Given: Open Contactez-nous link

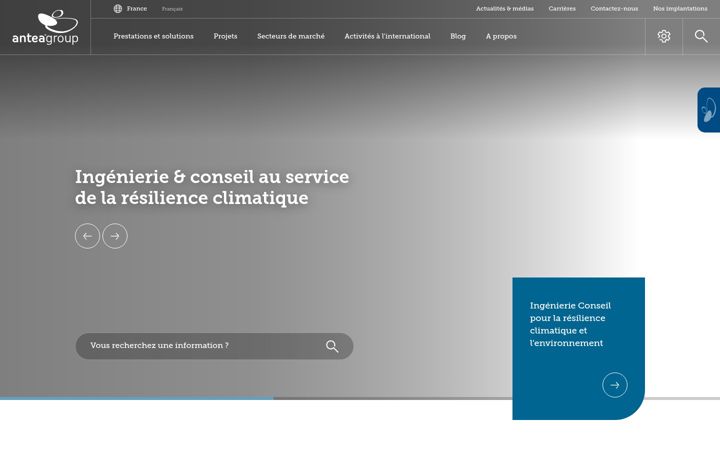Looking at the screenshot, I should (614, 9).
